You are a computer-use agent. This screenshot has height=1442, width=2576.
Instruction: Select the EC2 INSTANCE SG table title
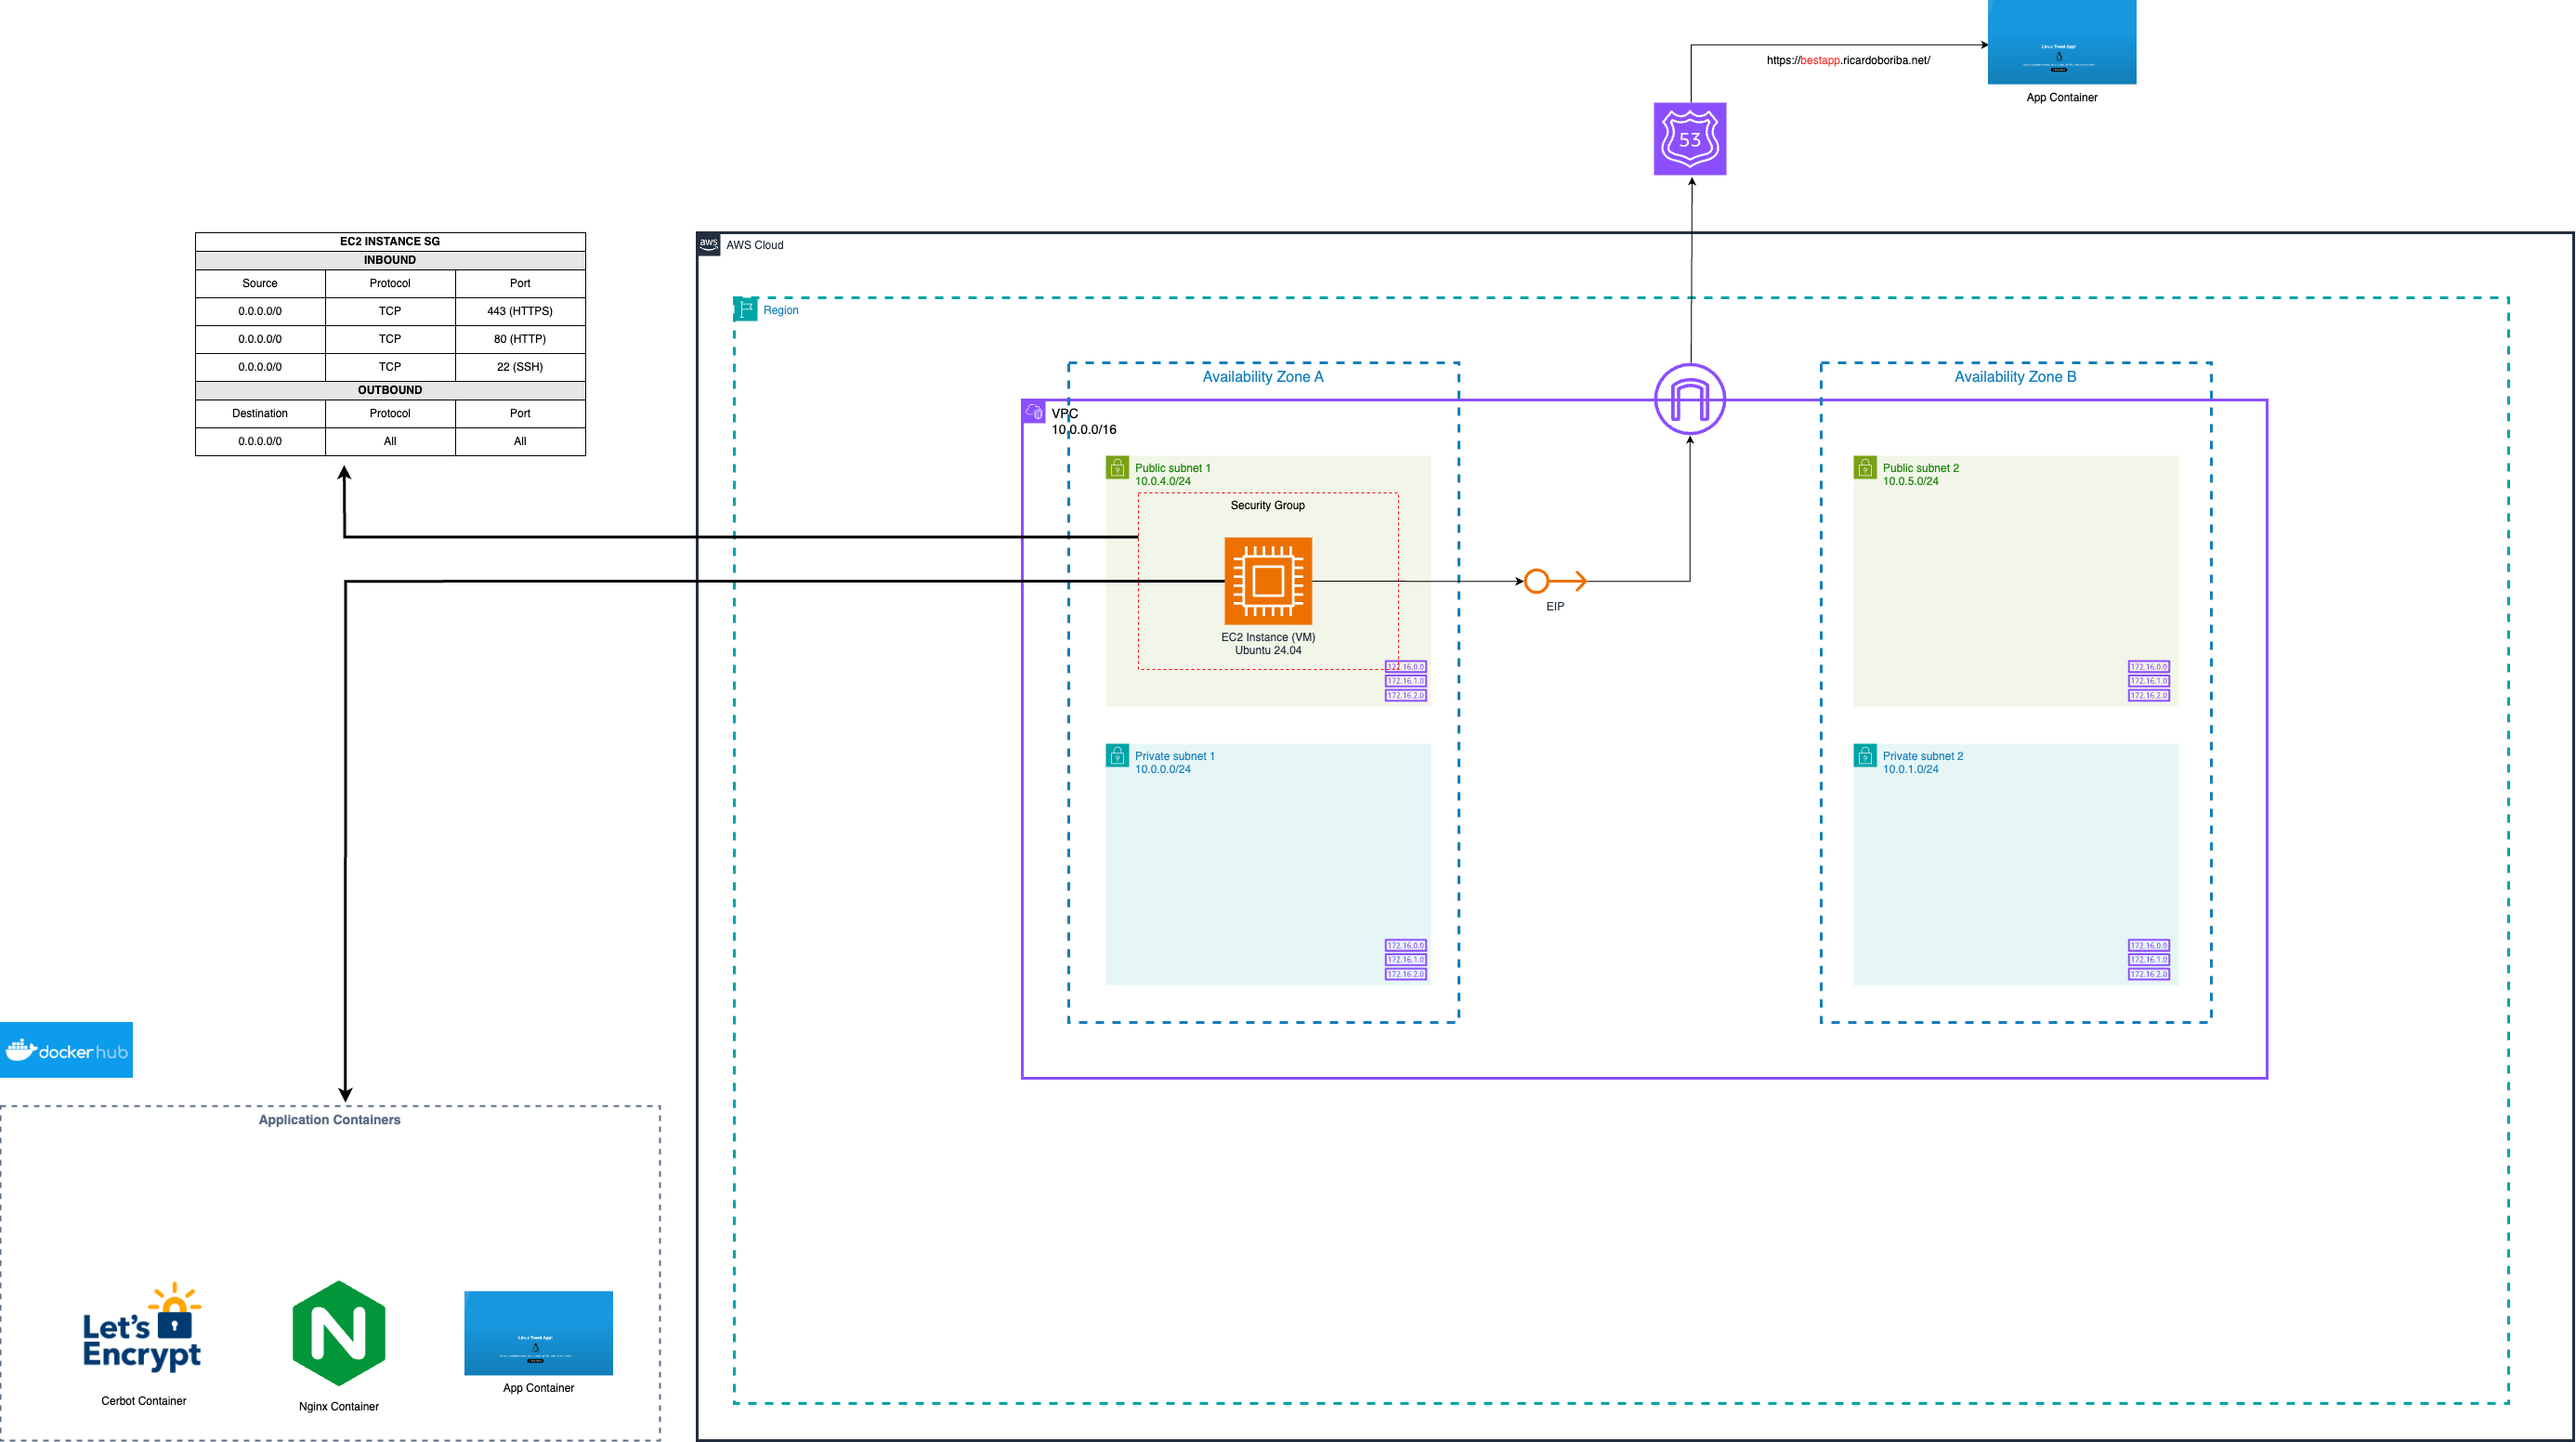click(390, 241)
